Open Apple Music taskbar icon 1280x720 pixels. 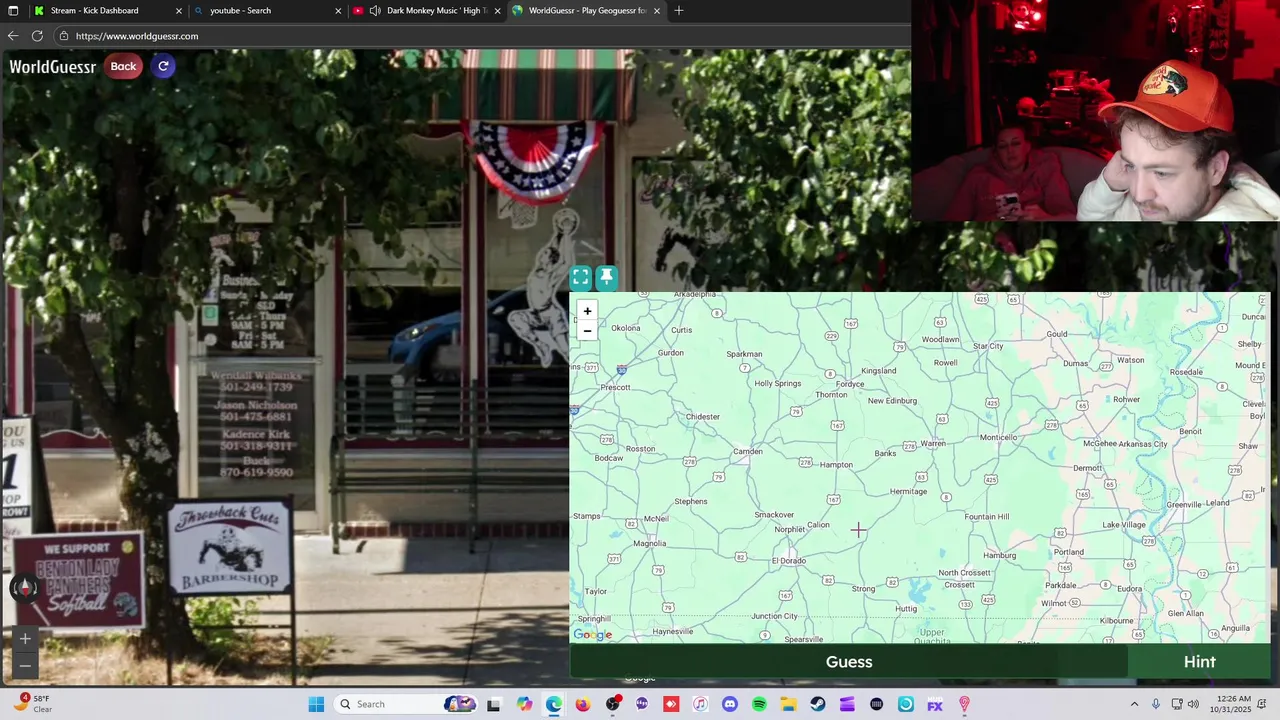click(x=700, y=704)
